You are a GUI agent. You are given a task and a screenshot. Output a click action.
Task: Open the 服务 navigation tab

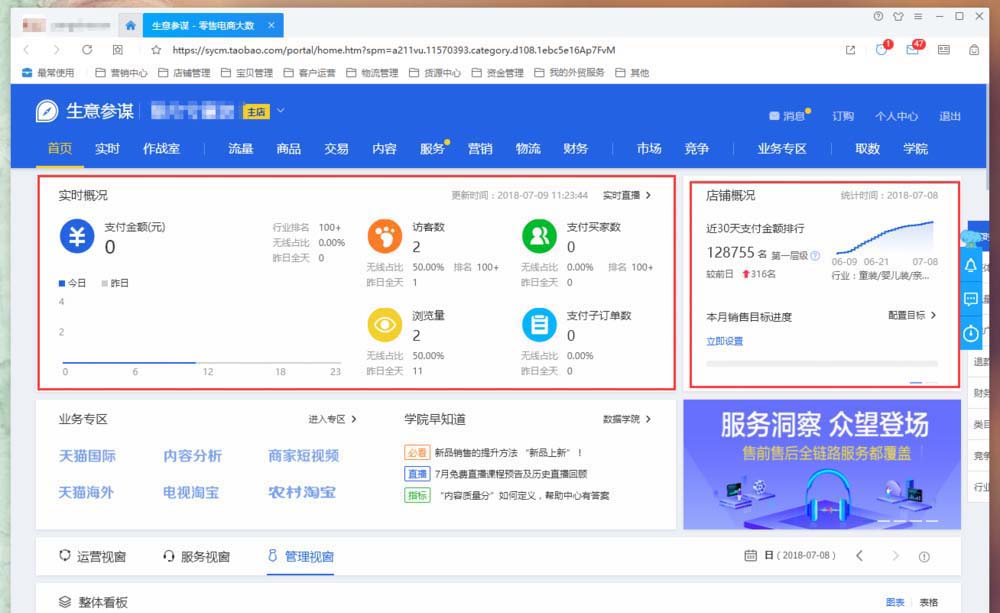point(432,149)
